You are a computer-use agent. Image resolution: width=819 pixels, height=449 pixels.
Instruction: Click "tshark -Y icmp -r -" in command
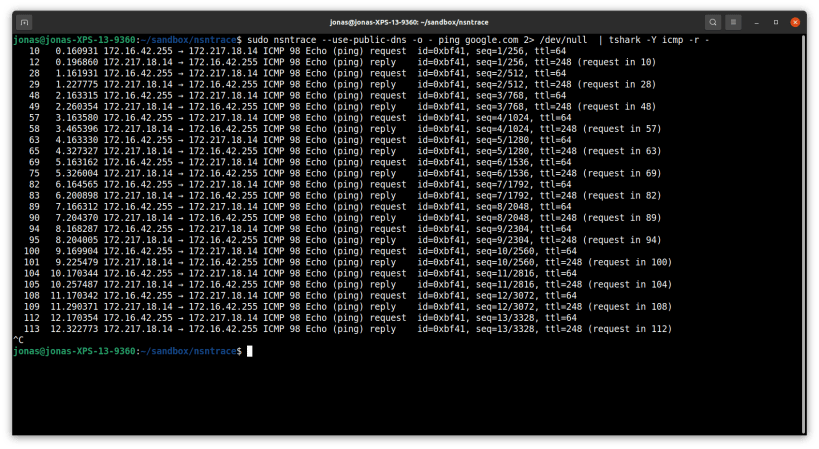[x=659, y=40]
